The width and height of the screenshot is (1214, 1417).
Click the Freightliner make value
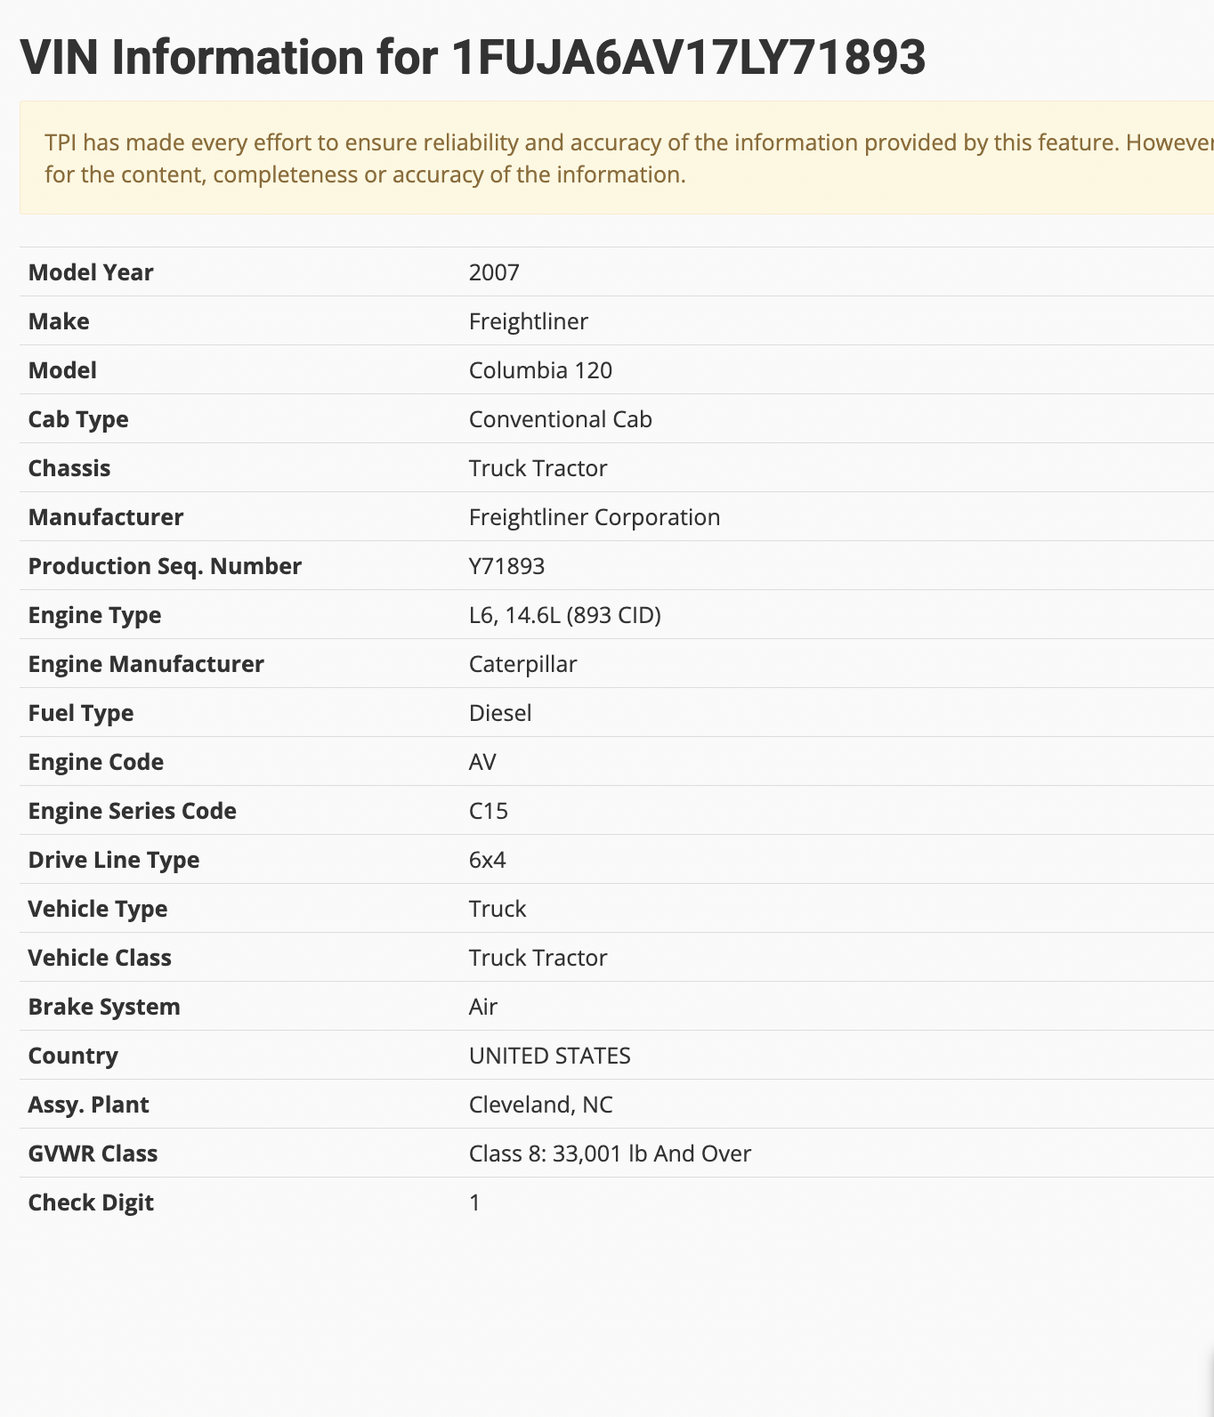tap(528, 321)
